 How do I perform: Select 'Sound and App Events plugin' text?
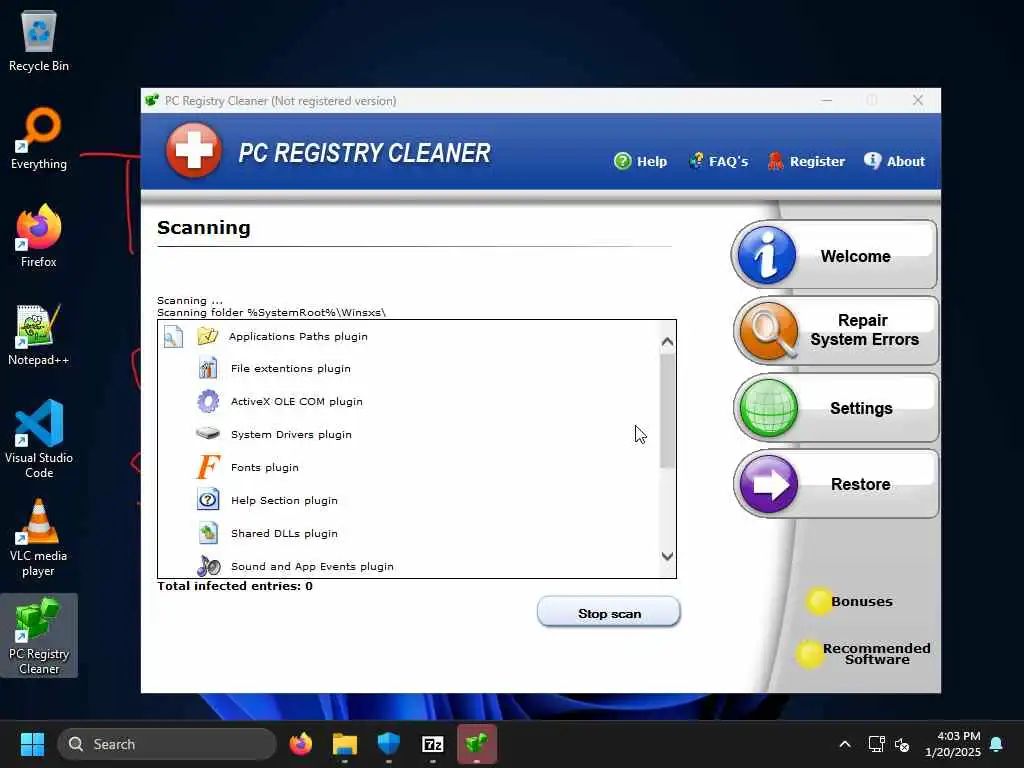(312, 566)
